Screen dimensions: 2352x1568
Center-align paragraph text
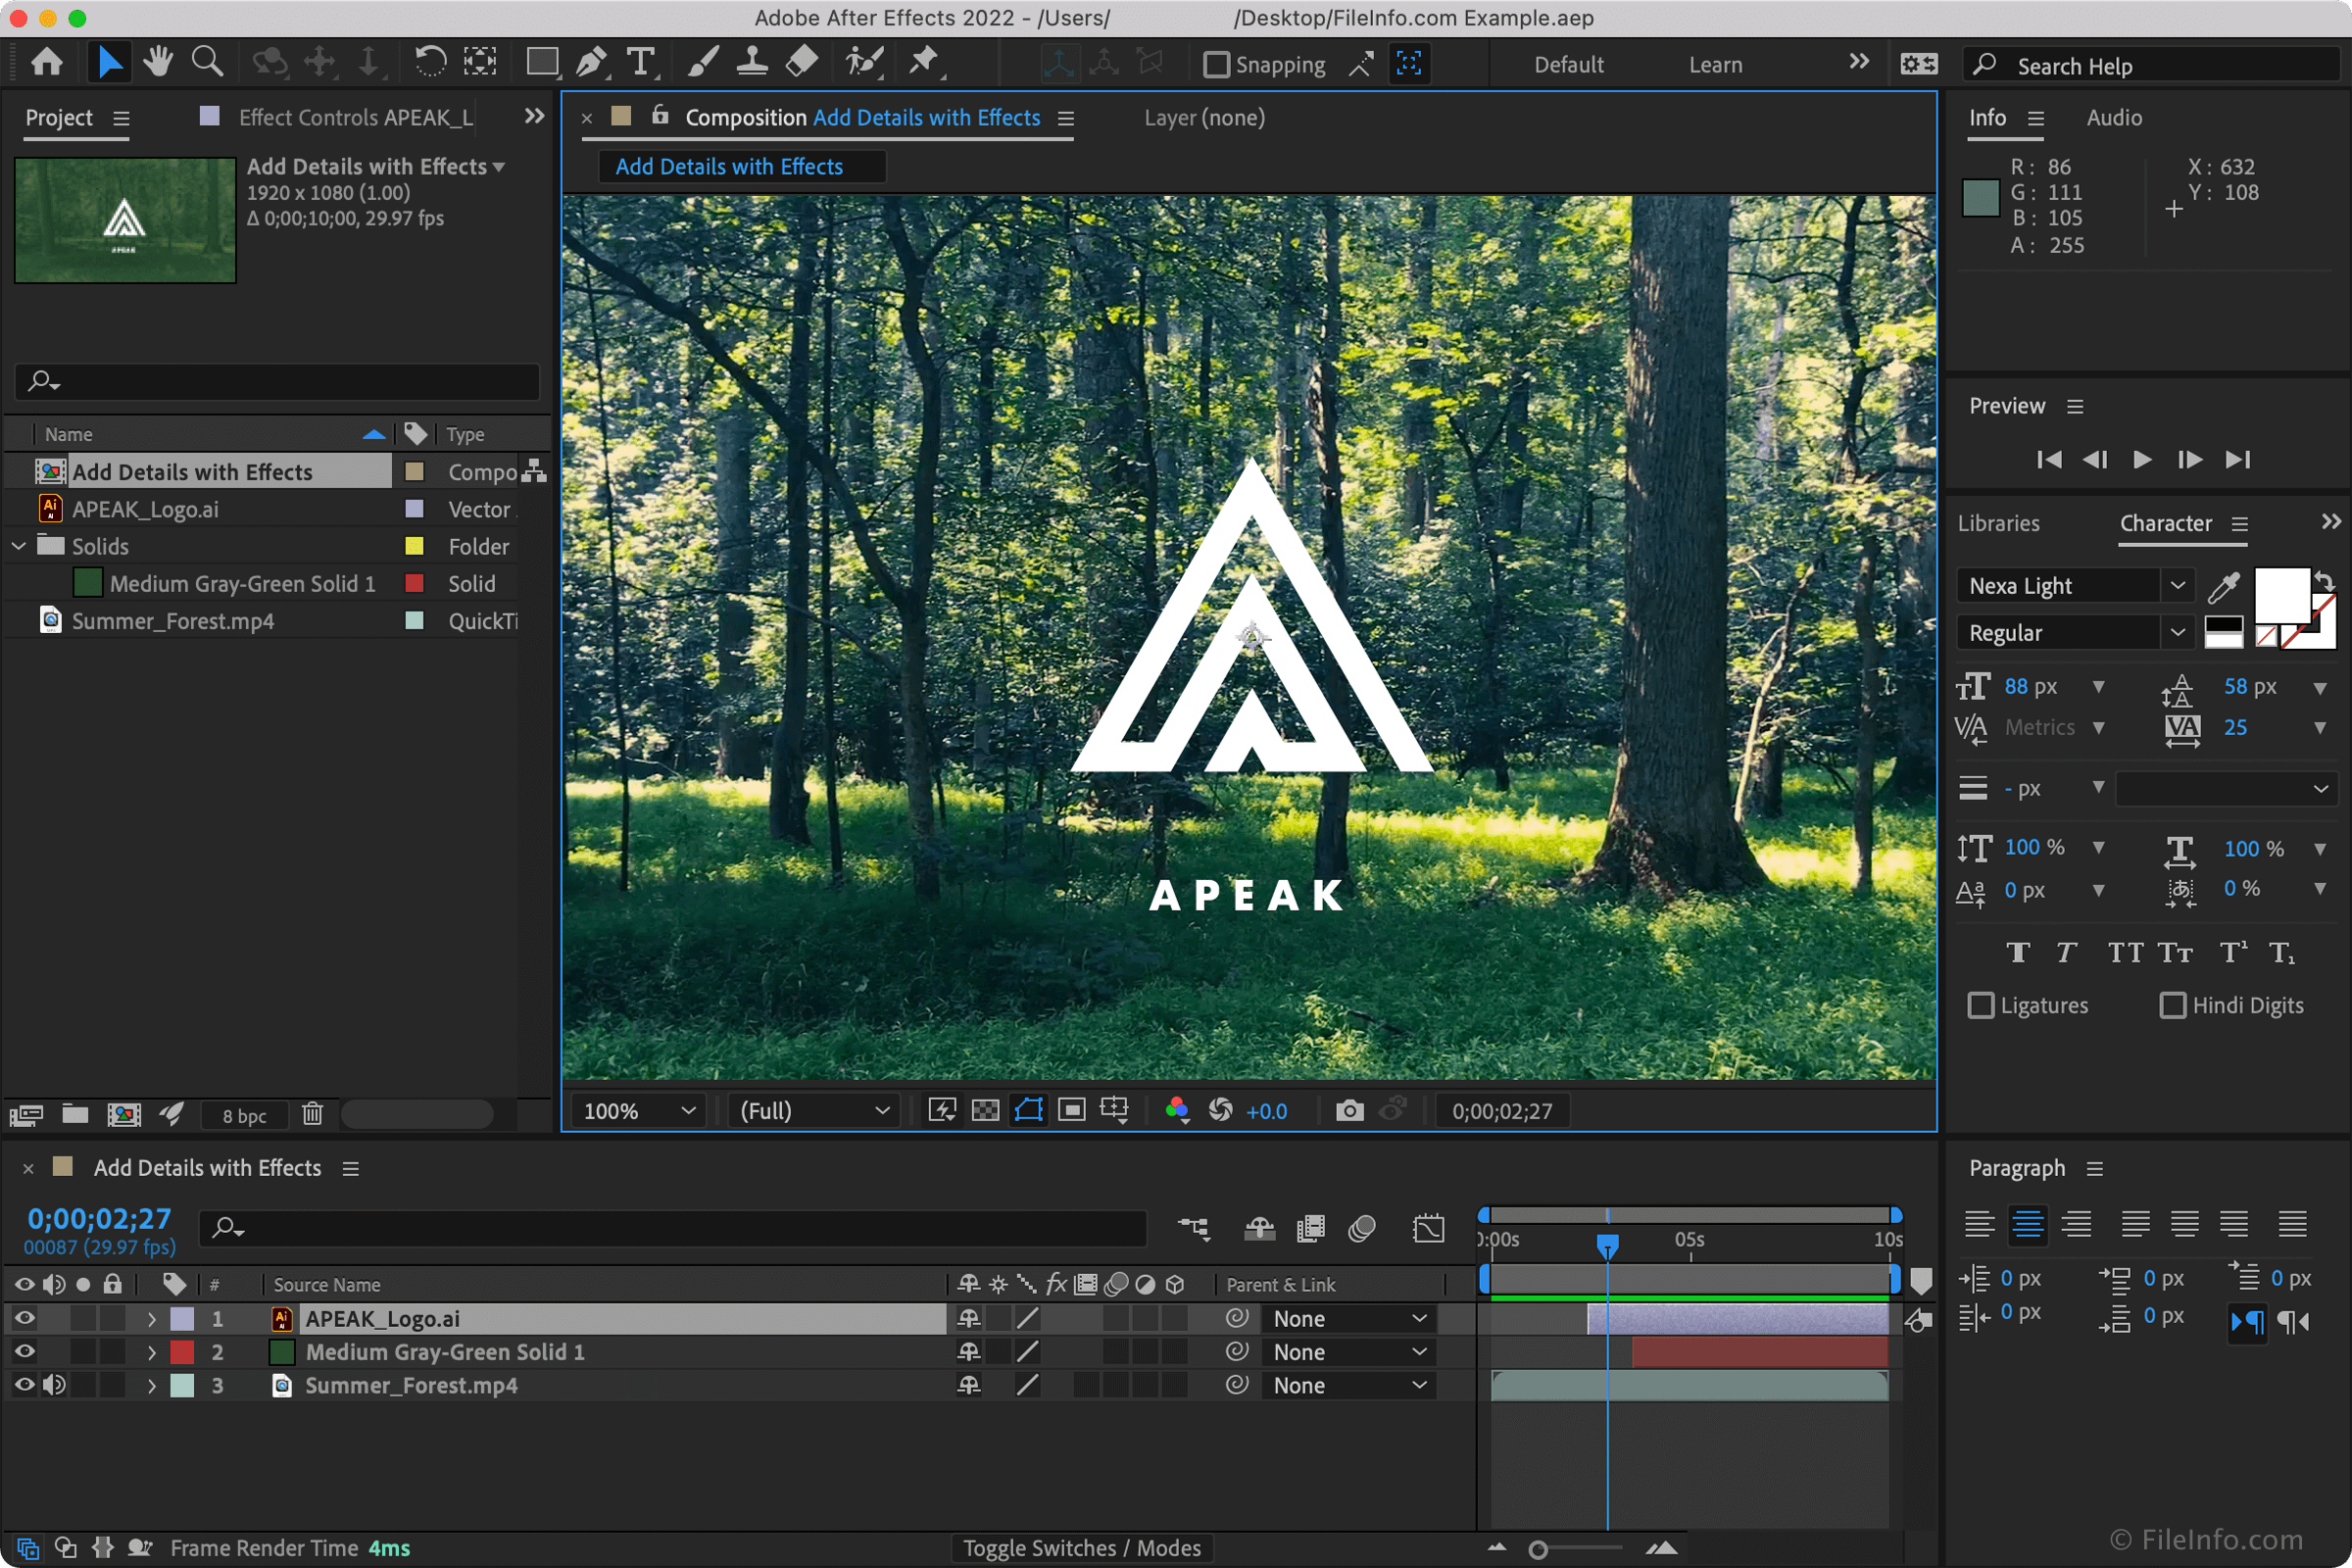coord(2028,1223)
